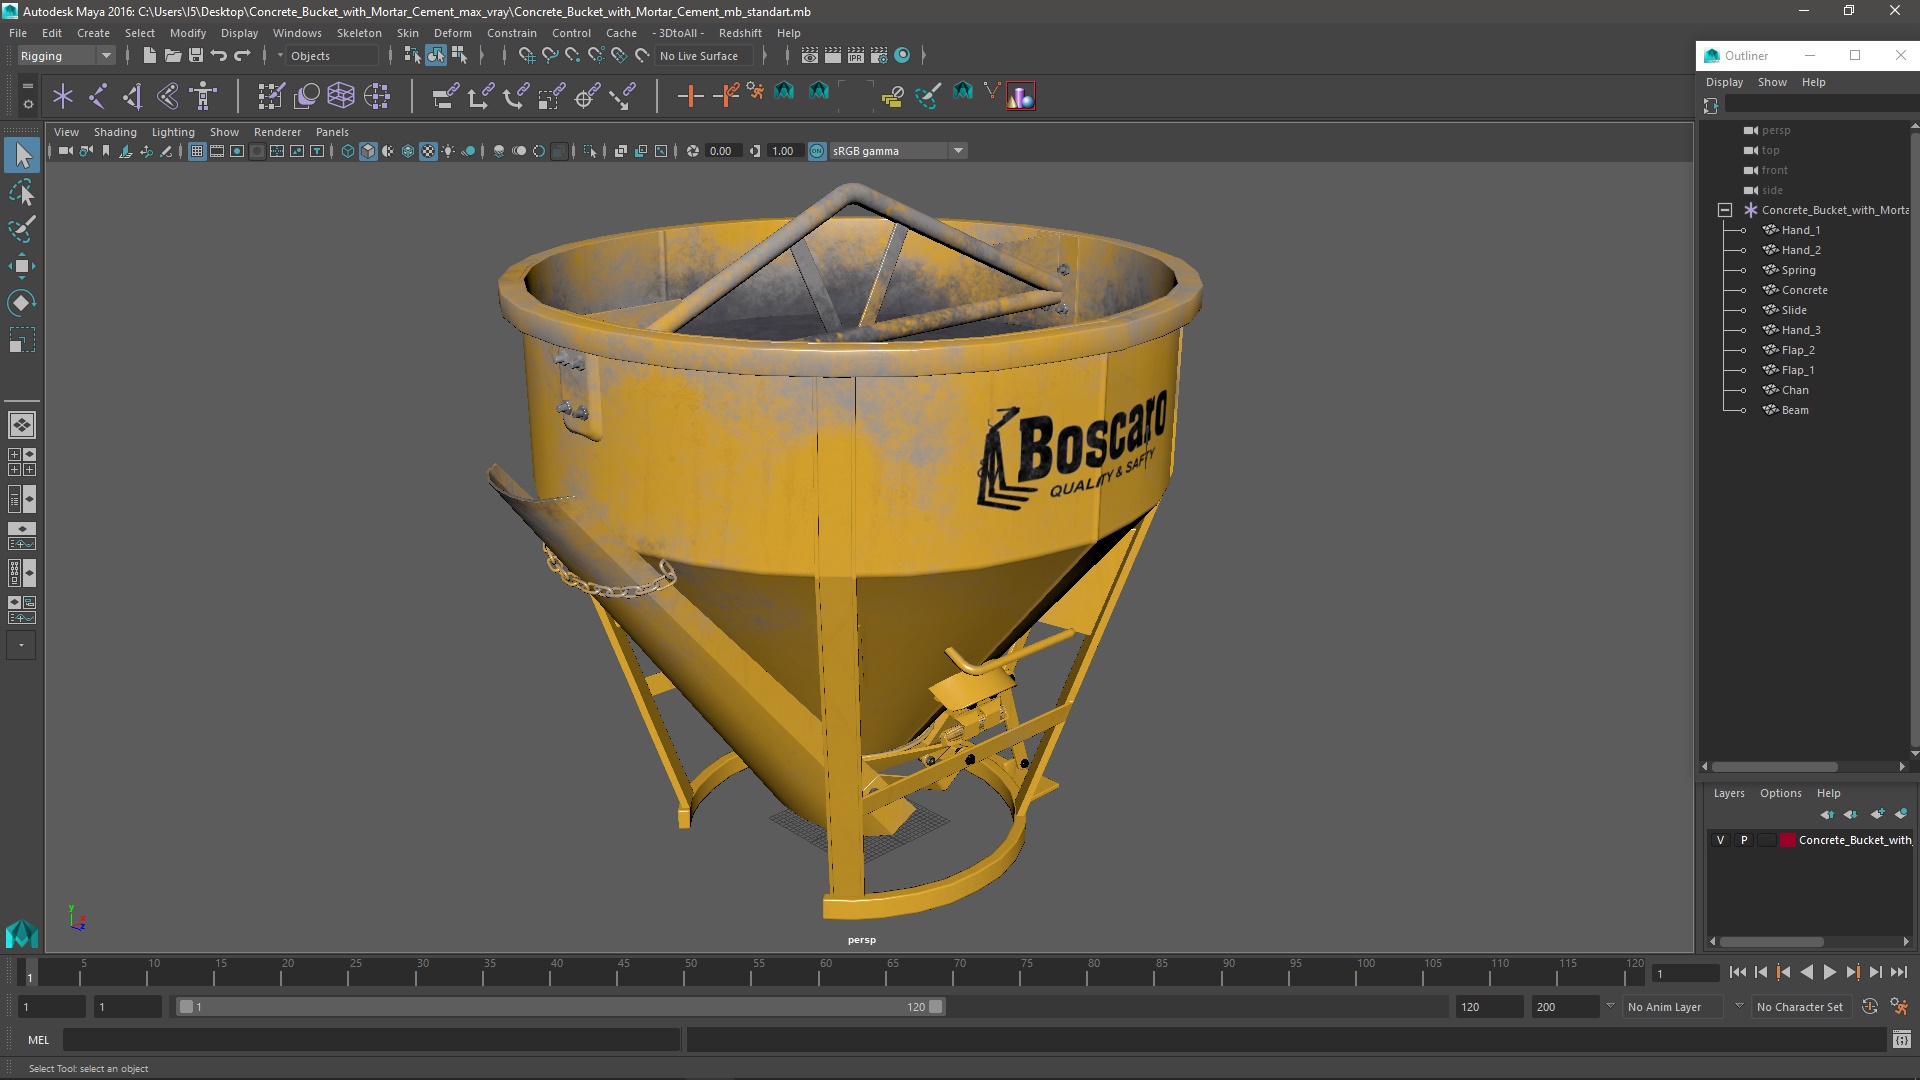This screenshot has height=1080, width=1920.
Task: Click the MEL command input field
Action: click(x=372, y=1040)
